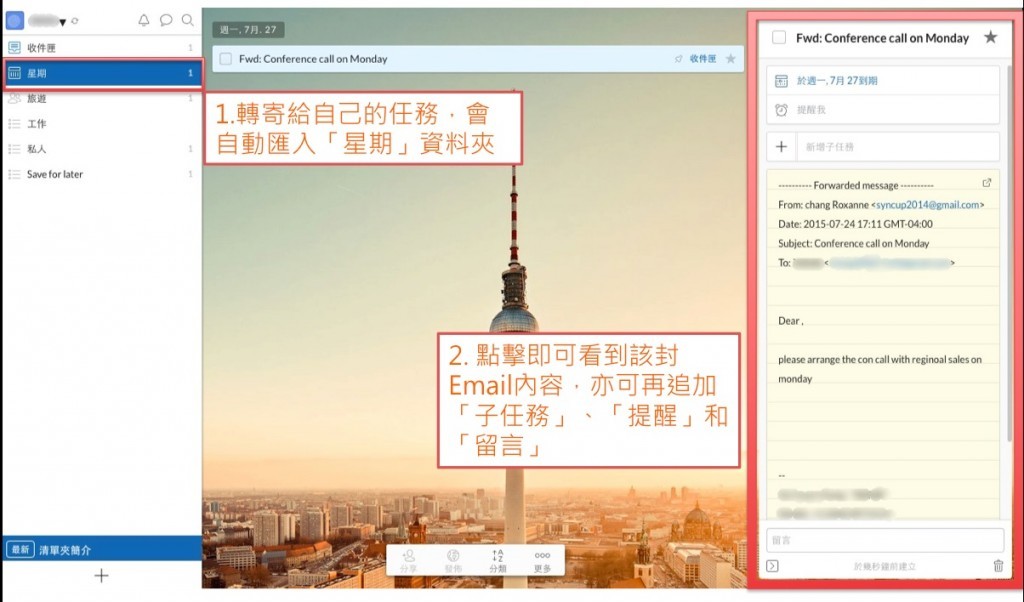Click the 週一, 7月. 27 date header
This screenshot has height=602, width=1024.
click(x=248, y=29)
